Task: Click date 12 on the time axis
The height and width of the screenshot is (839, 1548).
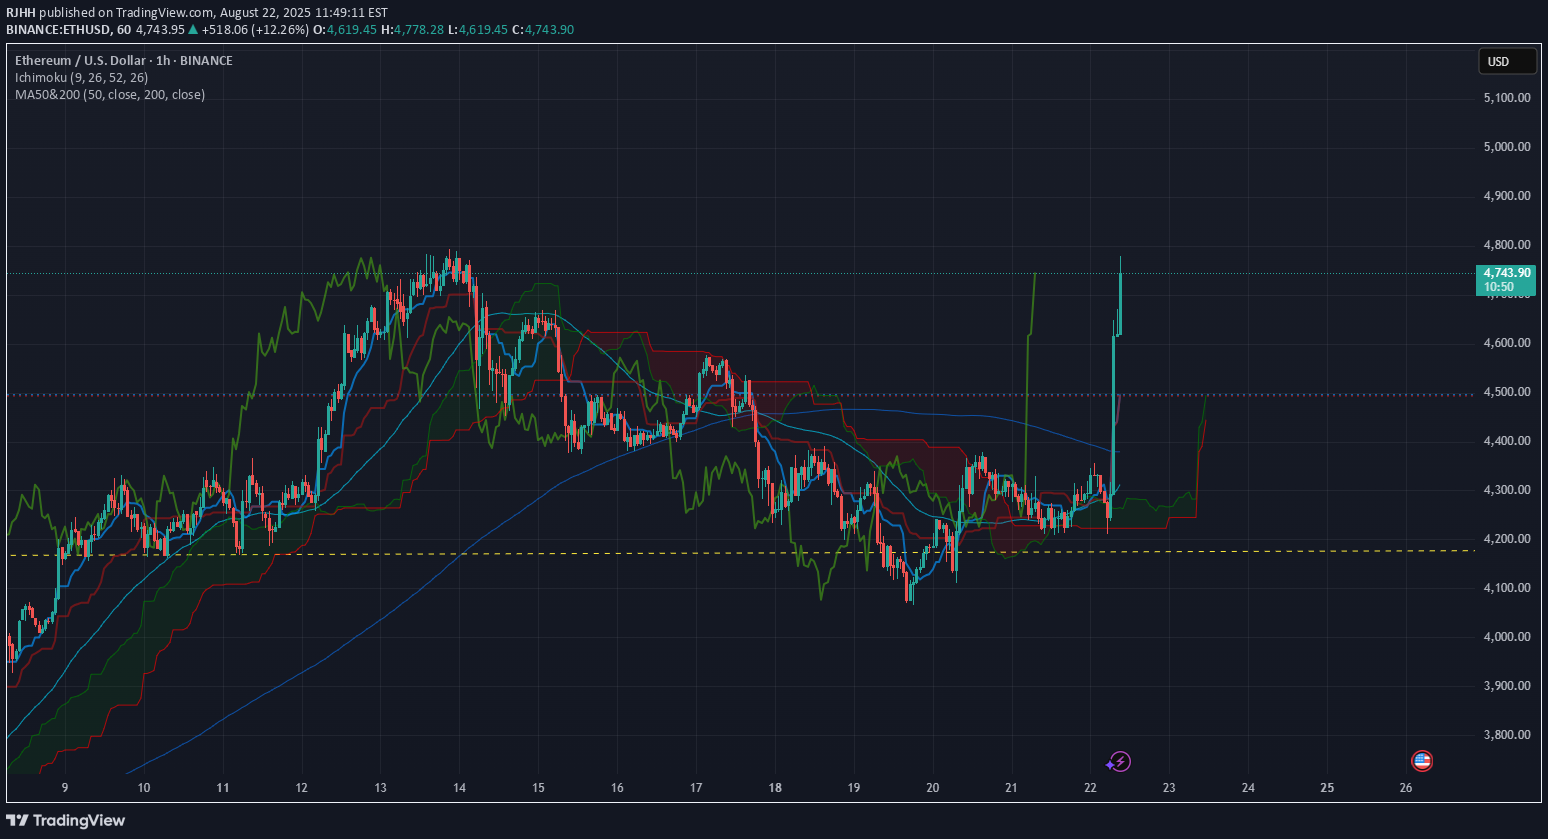Action: (x=302, y=788)
